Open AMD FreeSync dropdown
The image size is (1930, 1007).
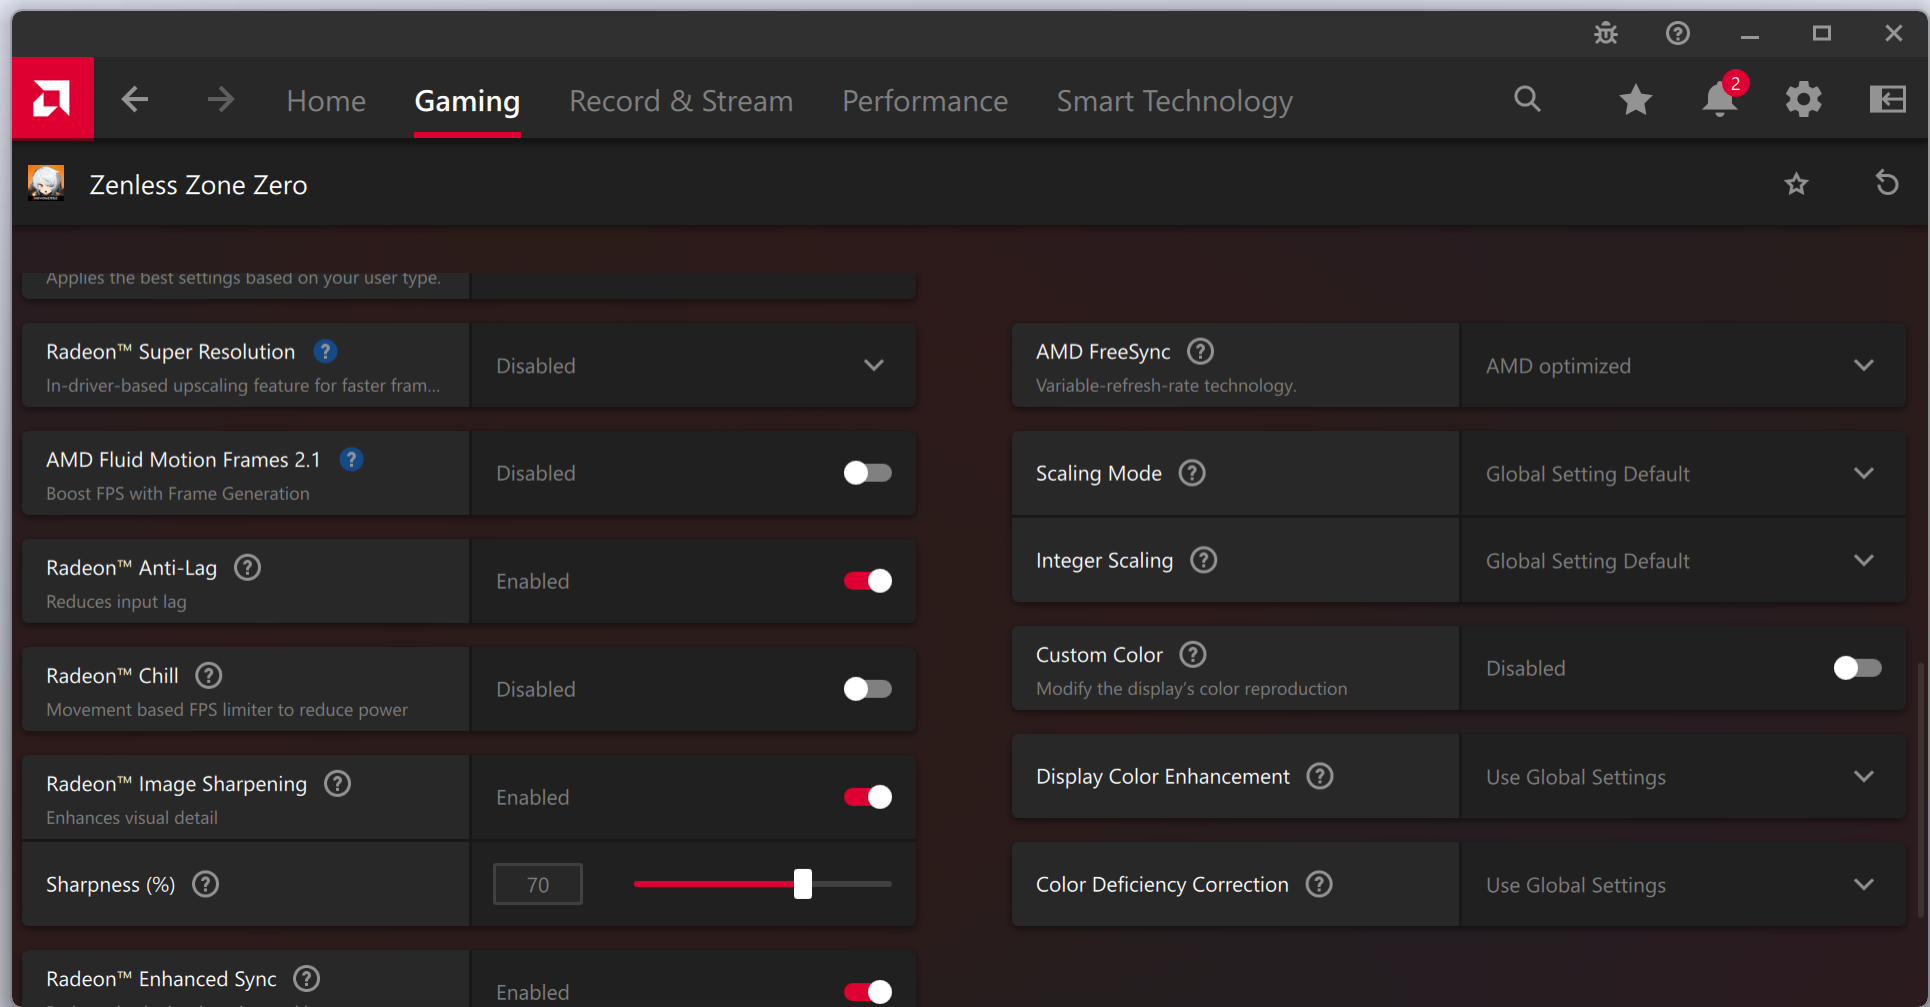pyautogui.click(x=1683, y=365)
